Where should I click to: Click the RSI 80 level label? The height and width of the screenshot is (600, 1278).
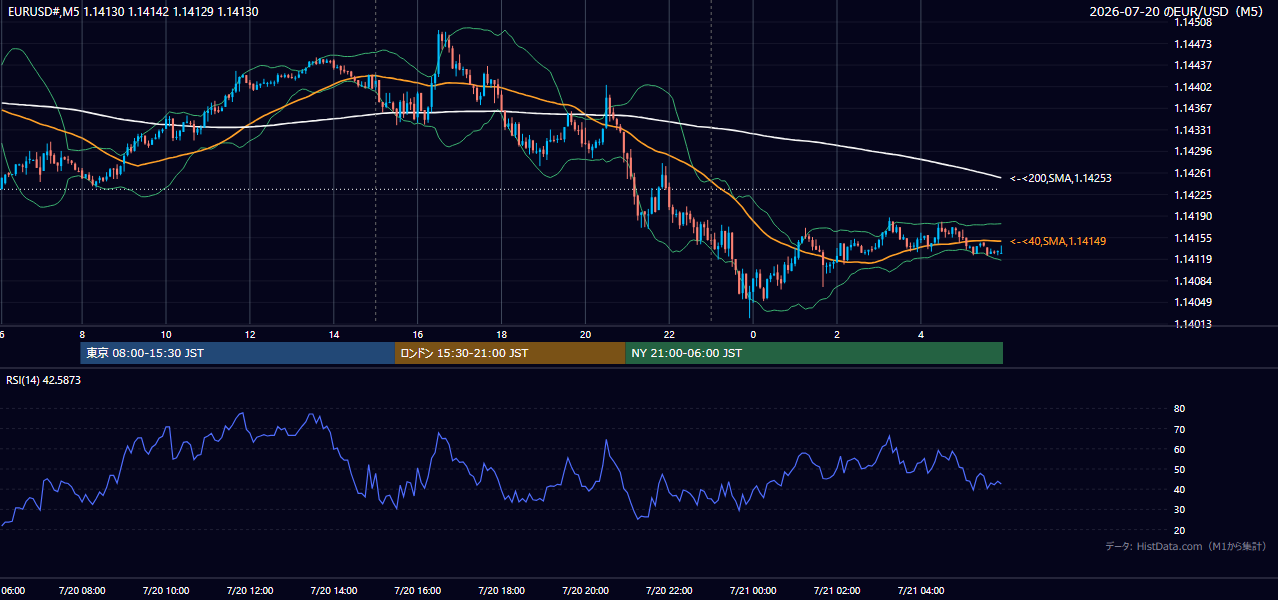1179,409
